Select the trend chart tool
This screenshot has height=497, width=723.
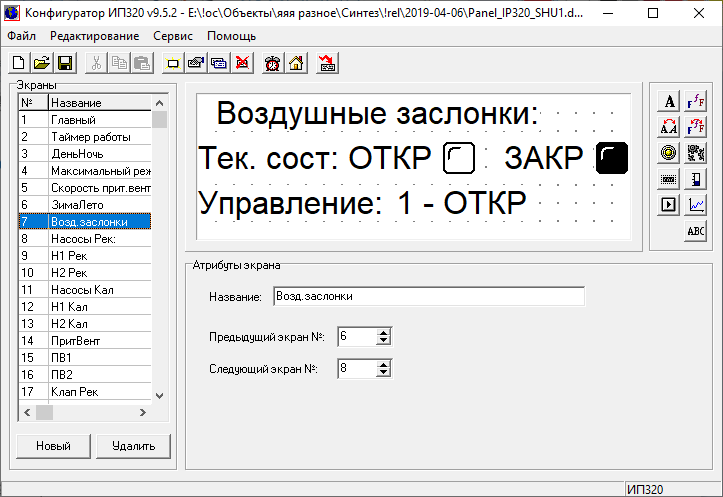click(696, 205)
